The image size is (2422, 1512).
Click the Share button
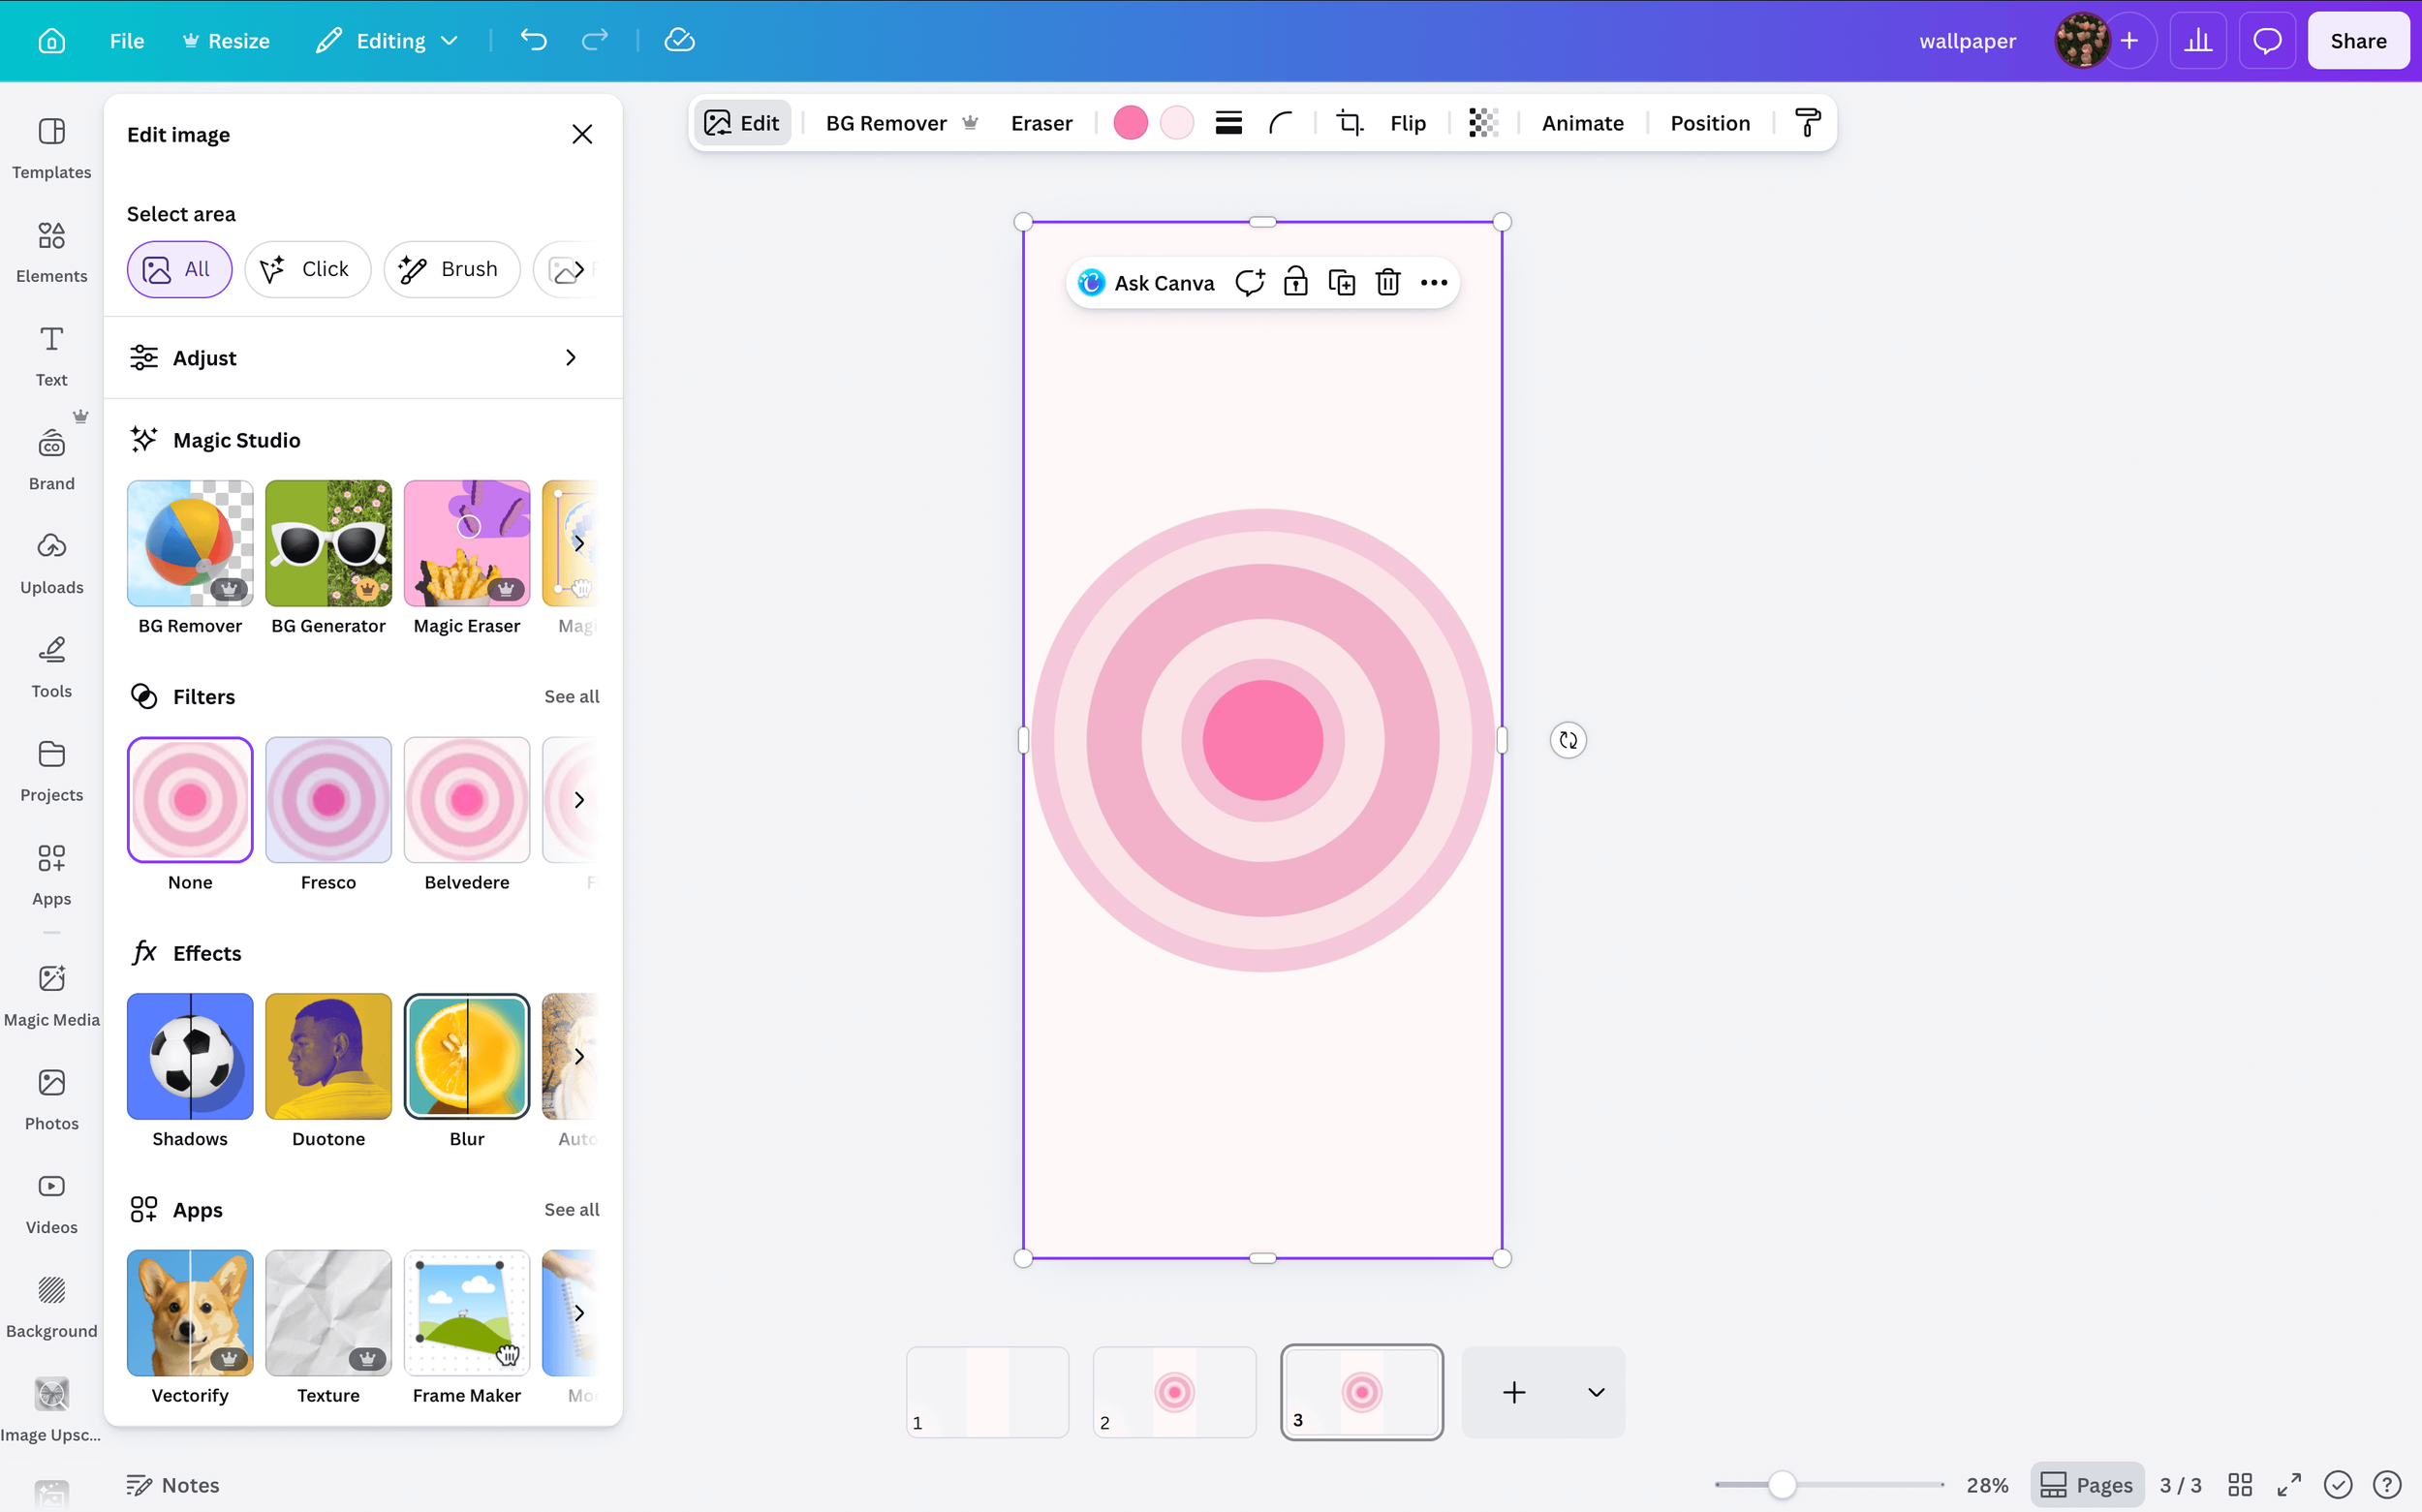(2358, 40)
